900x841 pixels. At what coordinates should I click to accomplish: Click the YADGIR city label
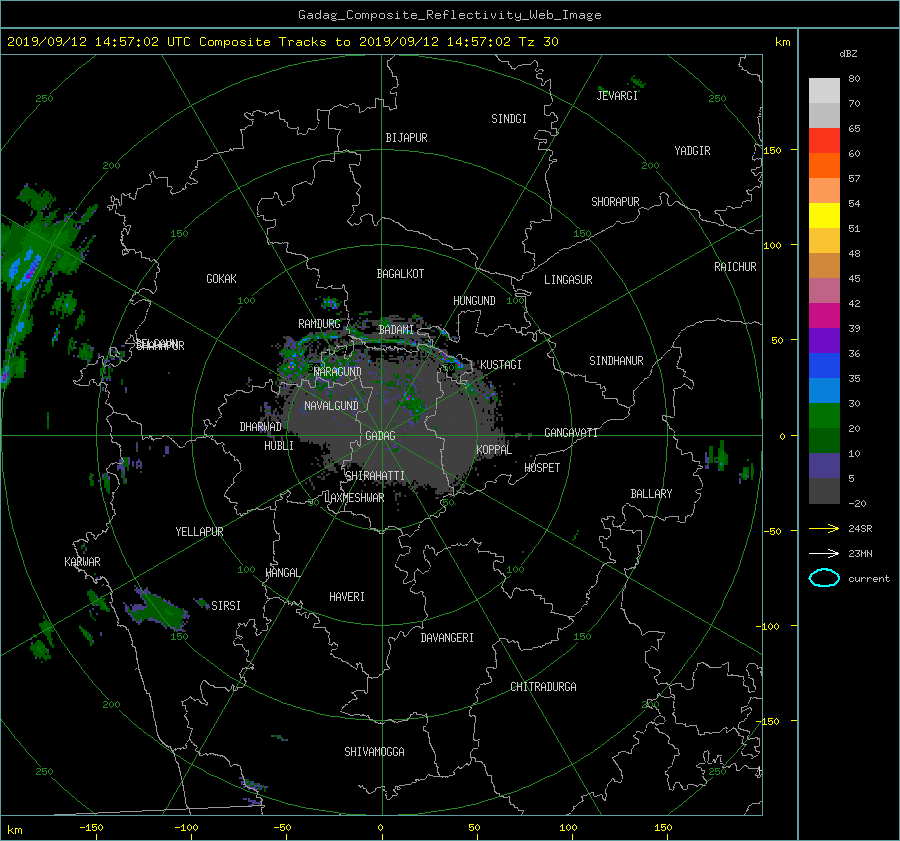pyautogui.click(x=692, y=151)
